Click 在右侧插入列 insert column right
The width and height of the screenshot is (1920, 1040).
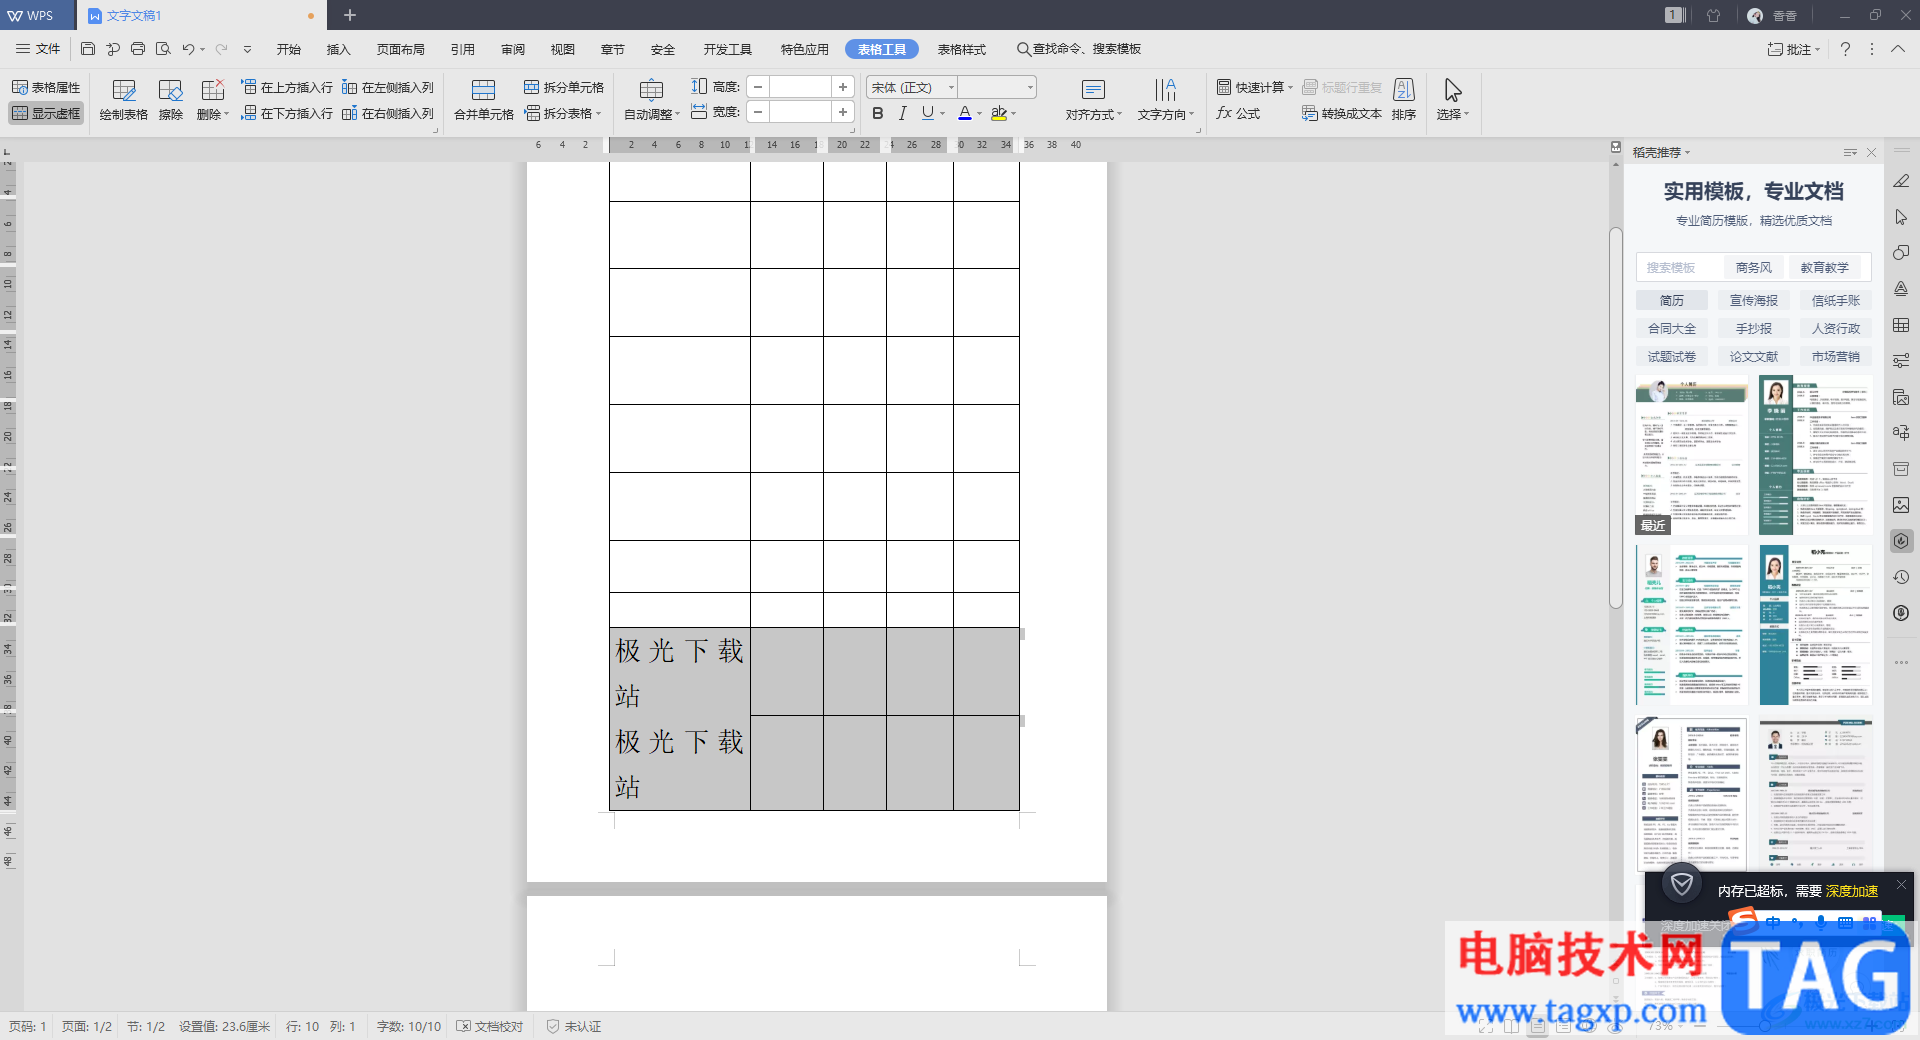pos(388,114)
